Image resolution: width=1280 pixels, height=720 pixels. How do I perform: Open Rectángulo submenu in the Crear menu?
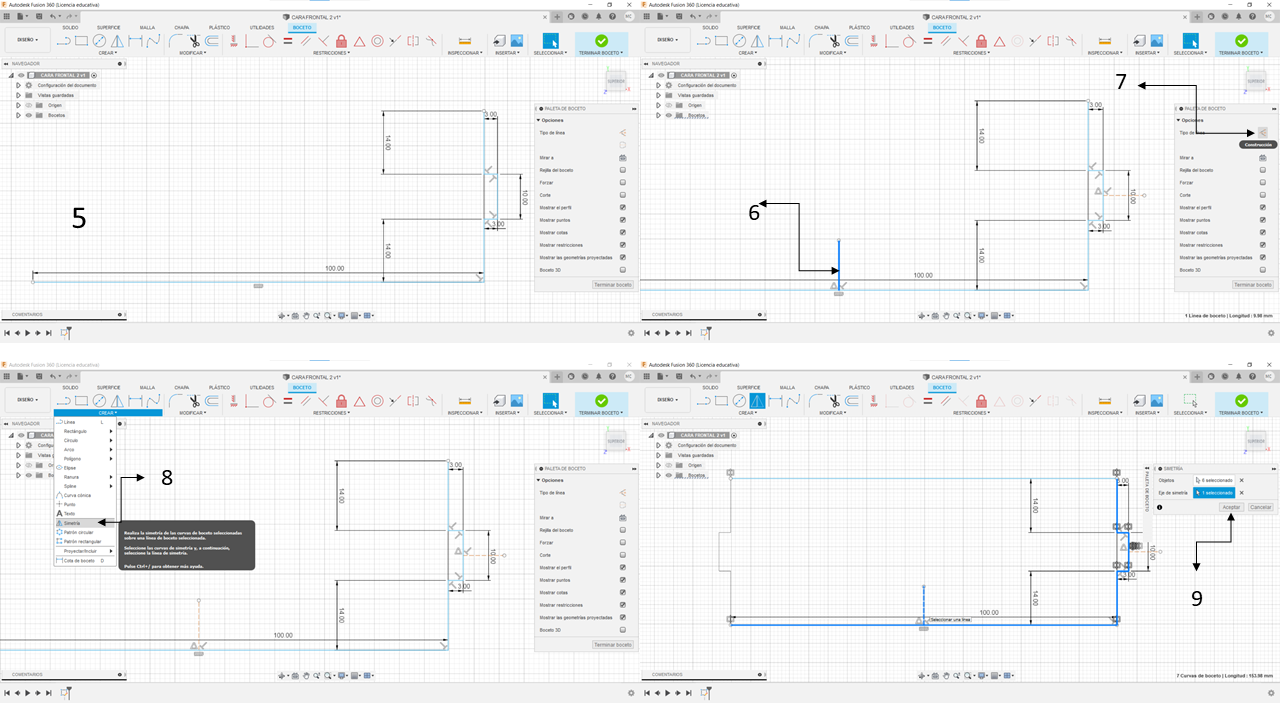85,431
